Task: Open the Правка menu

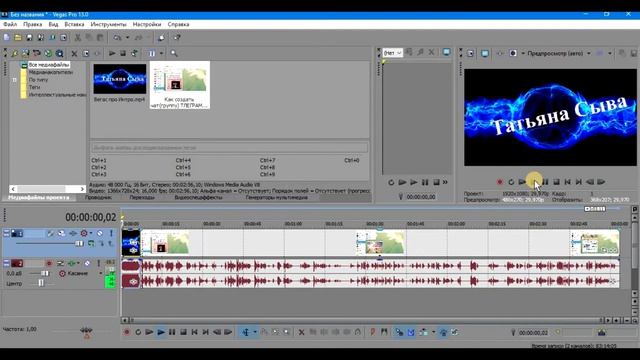Action: click(x=33, y=24)
